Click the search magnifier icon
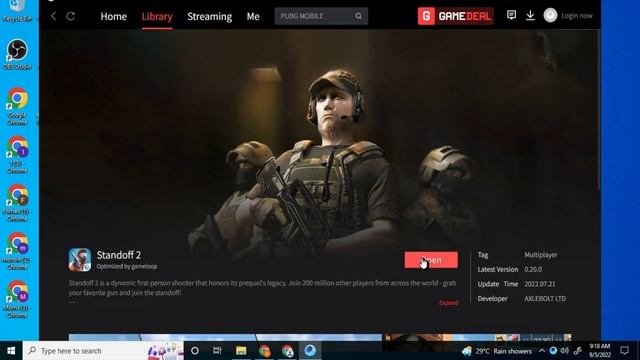Image resolution: width=640 pixels, height=360 pixels. tap(358, 16)
